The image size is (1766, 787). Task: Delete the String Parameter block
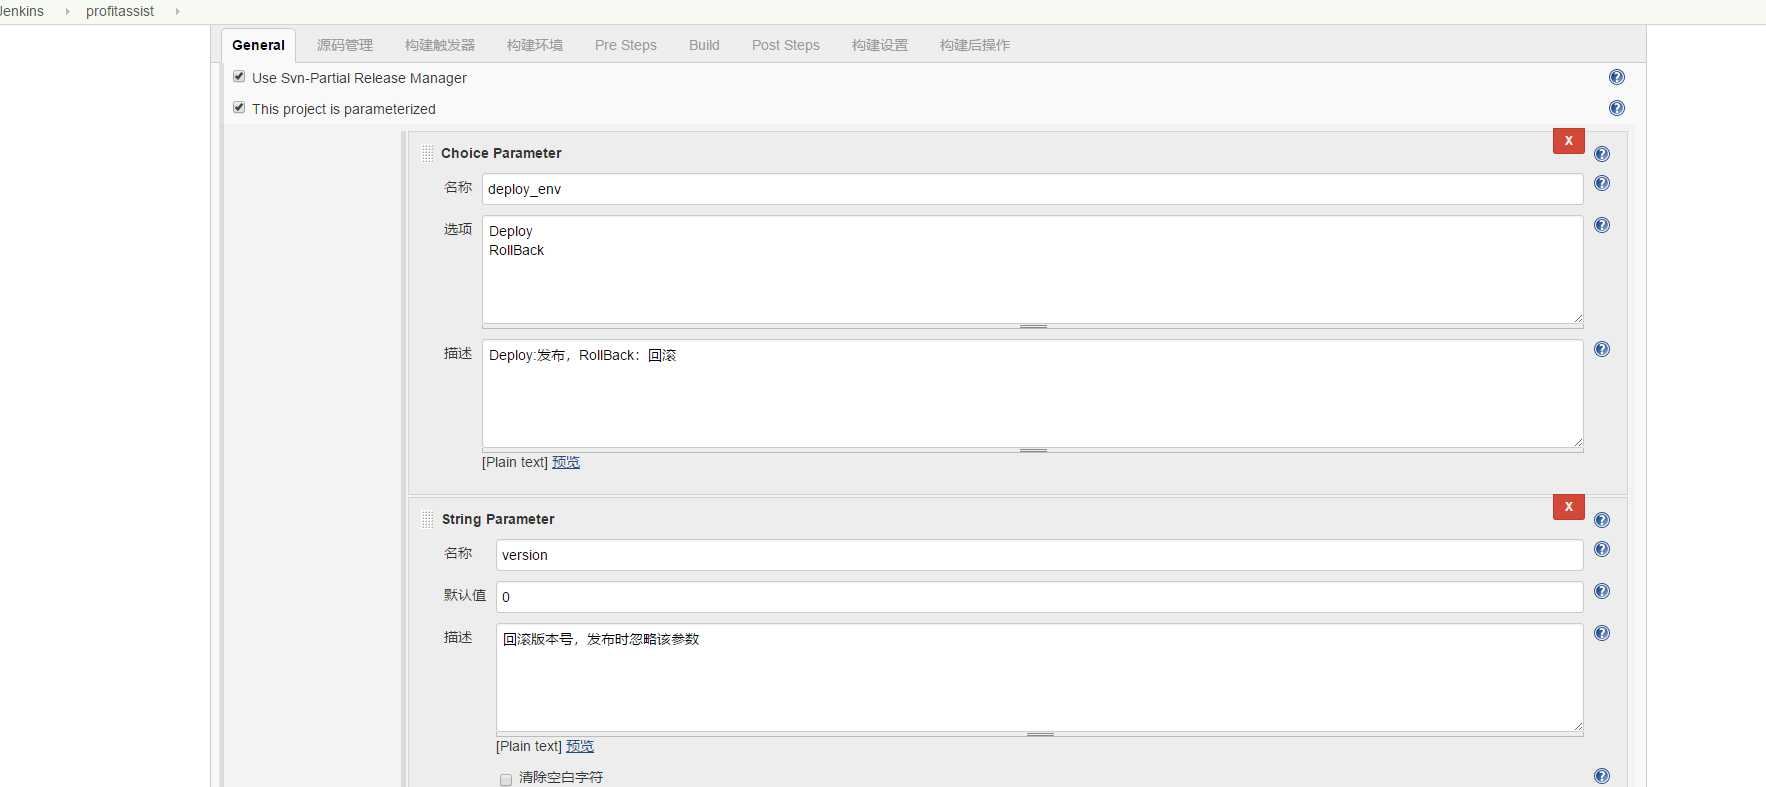(x=1568, y=507)
